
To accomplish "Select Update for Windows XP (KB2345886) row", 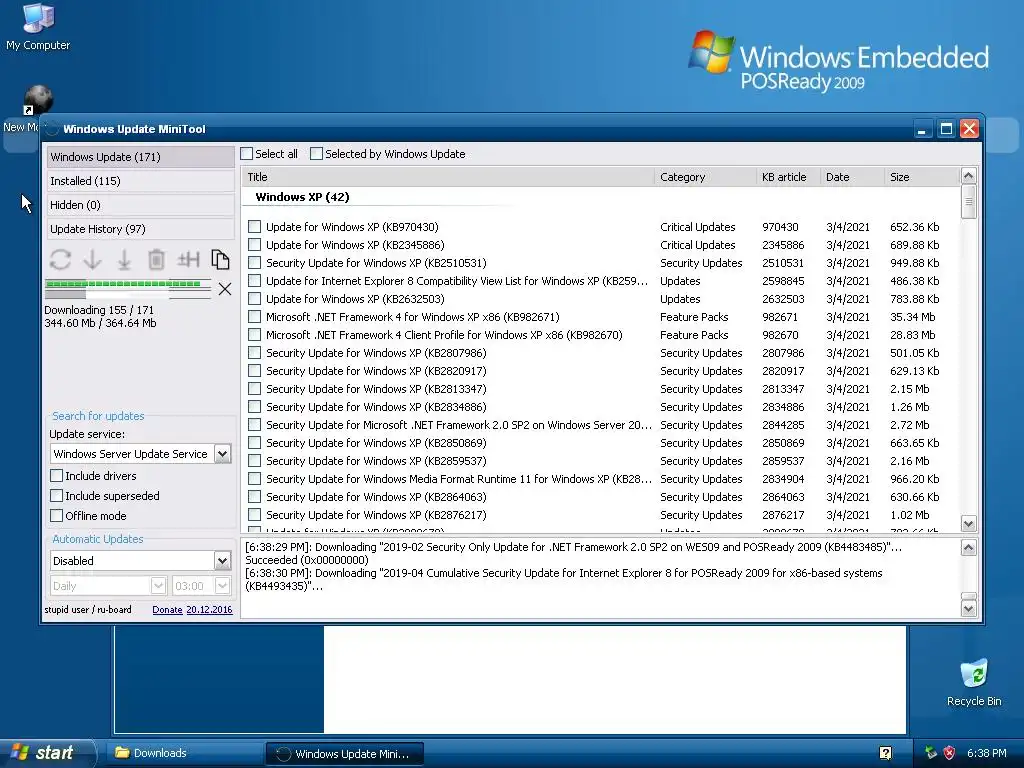I will pyautogui.click(x=601, y=245).
